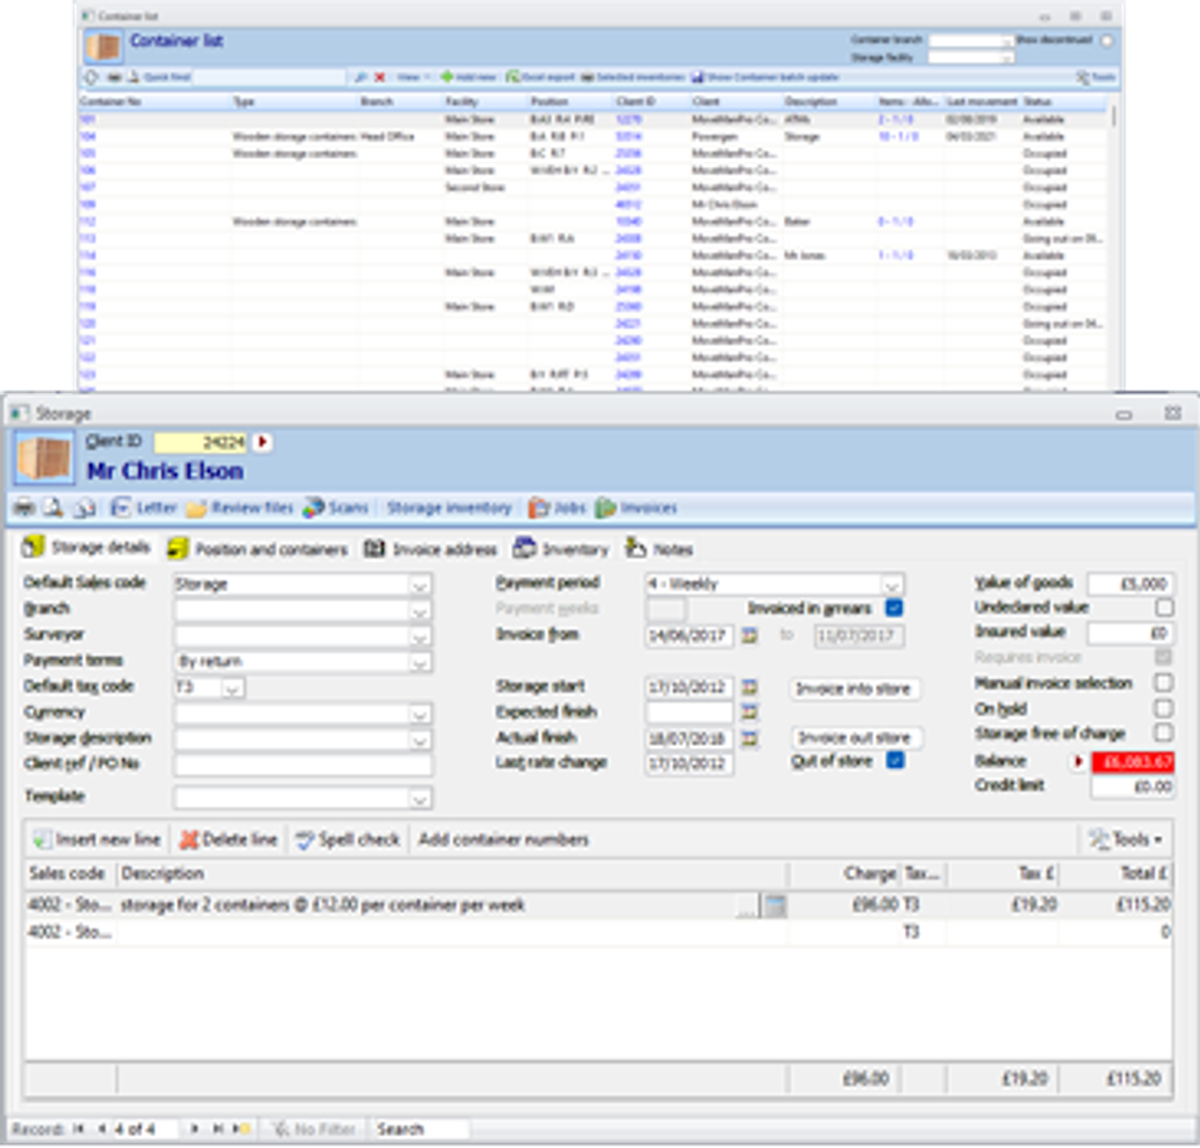Print the storage record using printer icon
The image size is (1200, 1148).
(x=24, y=508)
